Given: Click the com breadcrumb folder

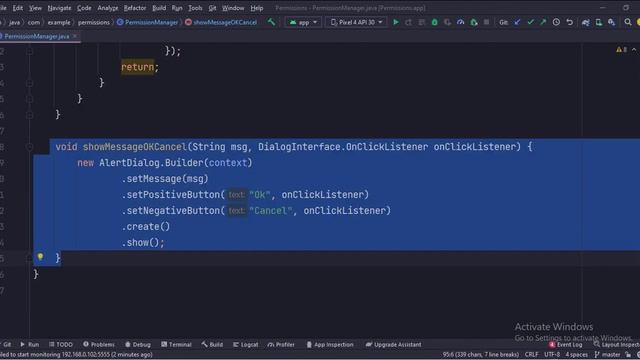Looking at the screenshot, I should pos(34,22).
